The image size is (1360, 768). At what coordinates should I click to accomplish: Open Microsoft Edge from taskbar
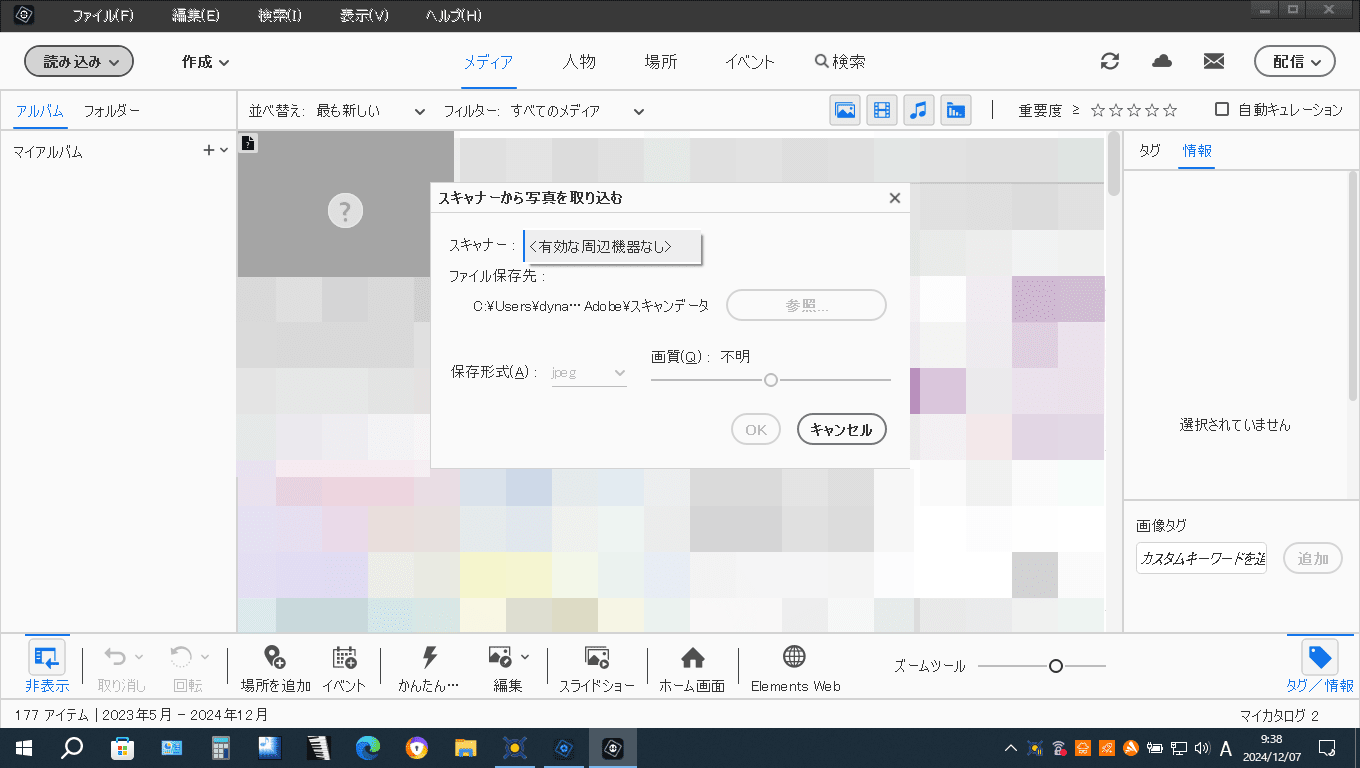(368, 748)
